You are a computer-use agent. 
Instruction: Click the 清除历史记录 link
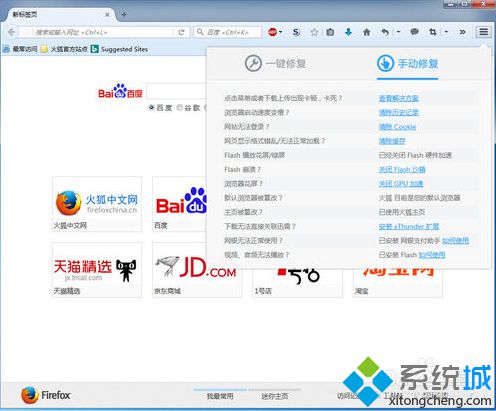[x=399, y=112]
